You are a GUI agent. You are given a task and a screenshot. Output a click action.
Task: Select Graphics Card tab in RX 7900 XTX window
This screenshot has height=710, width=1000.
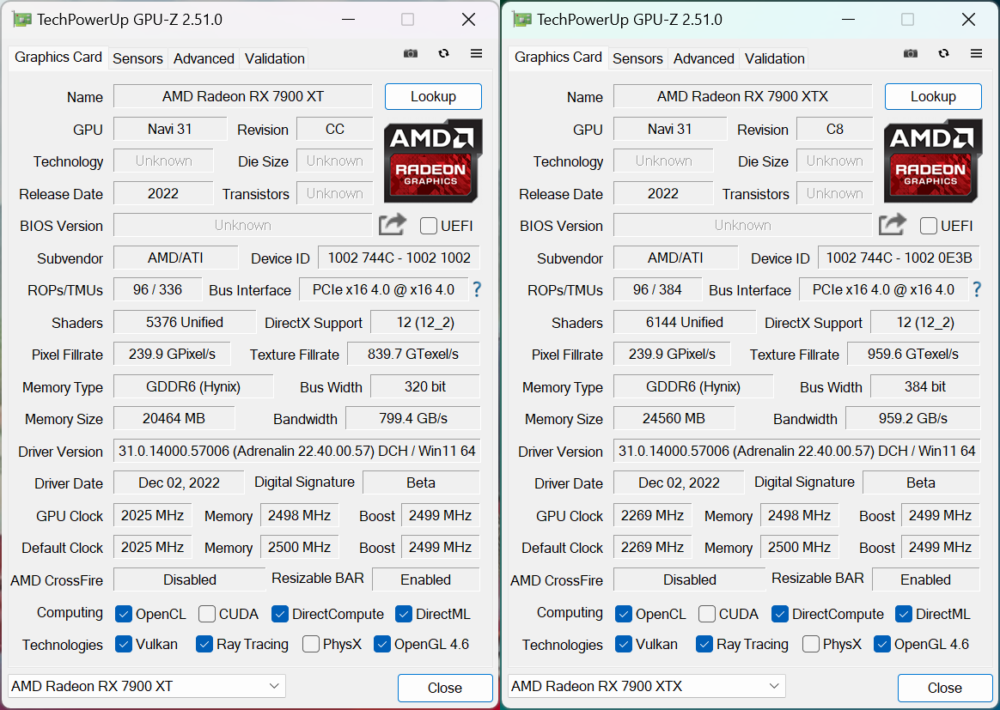coord(558,57)
